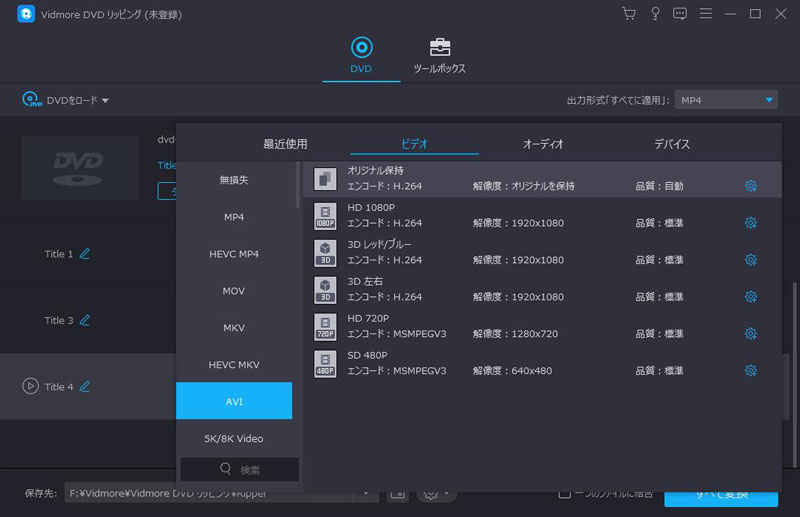Open settings gear for SD 480P
Screen dimensions: 800x517
pos(751,371)
